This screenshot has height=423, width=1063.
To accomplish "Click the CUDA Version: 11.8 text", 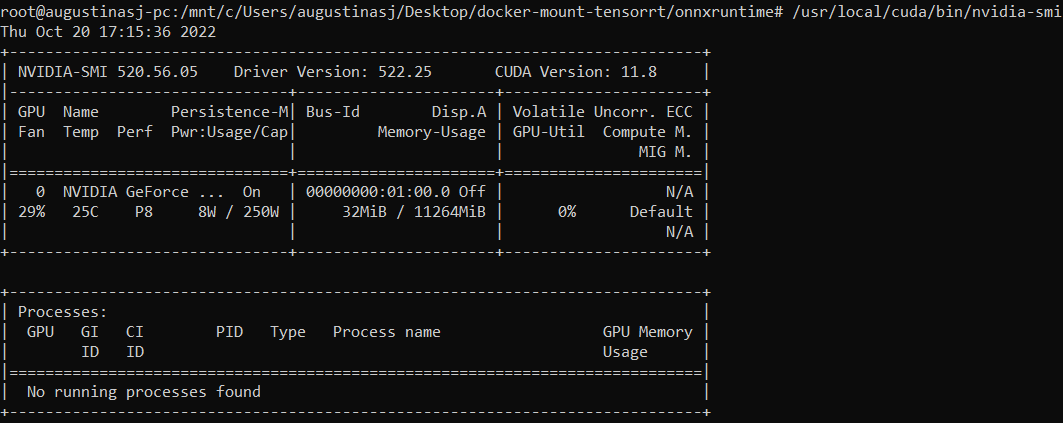I will coord(576,72).
